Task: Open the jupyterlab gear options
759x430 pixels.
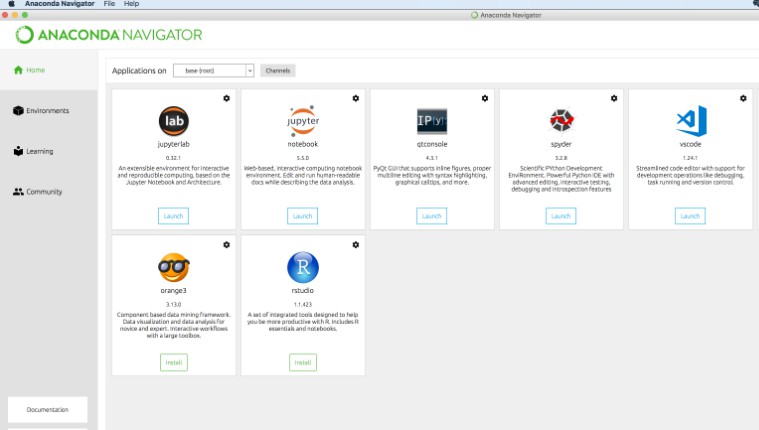Action: tap(227, 98)
